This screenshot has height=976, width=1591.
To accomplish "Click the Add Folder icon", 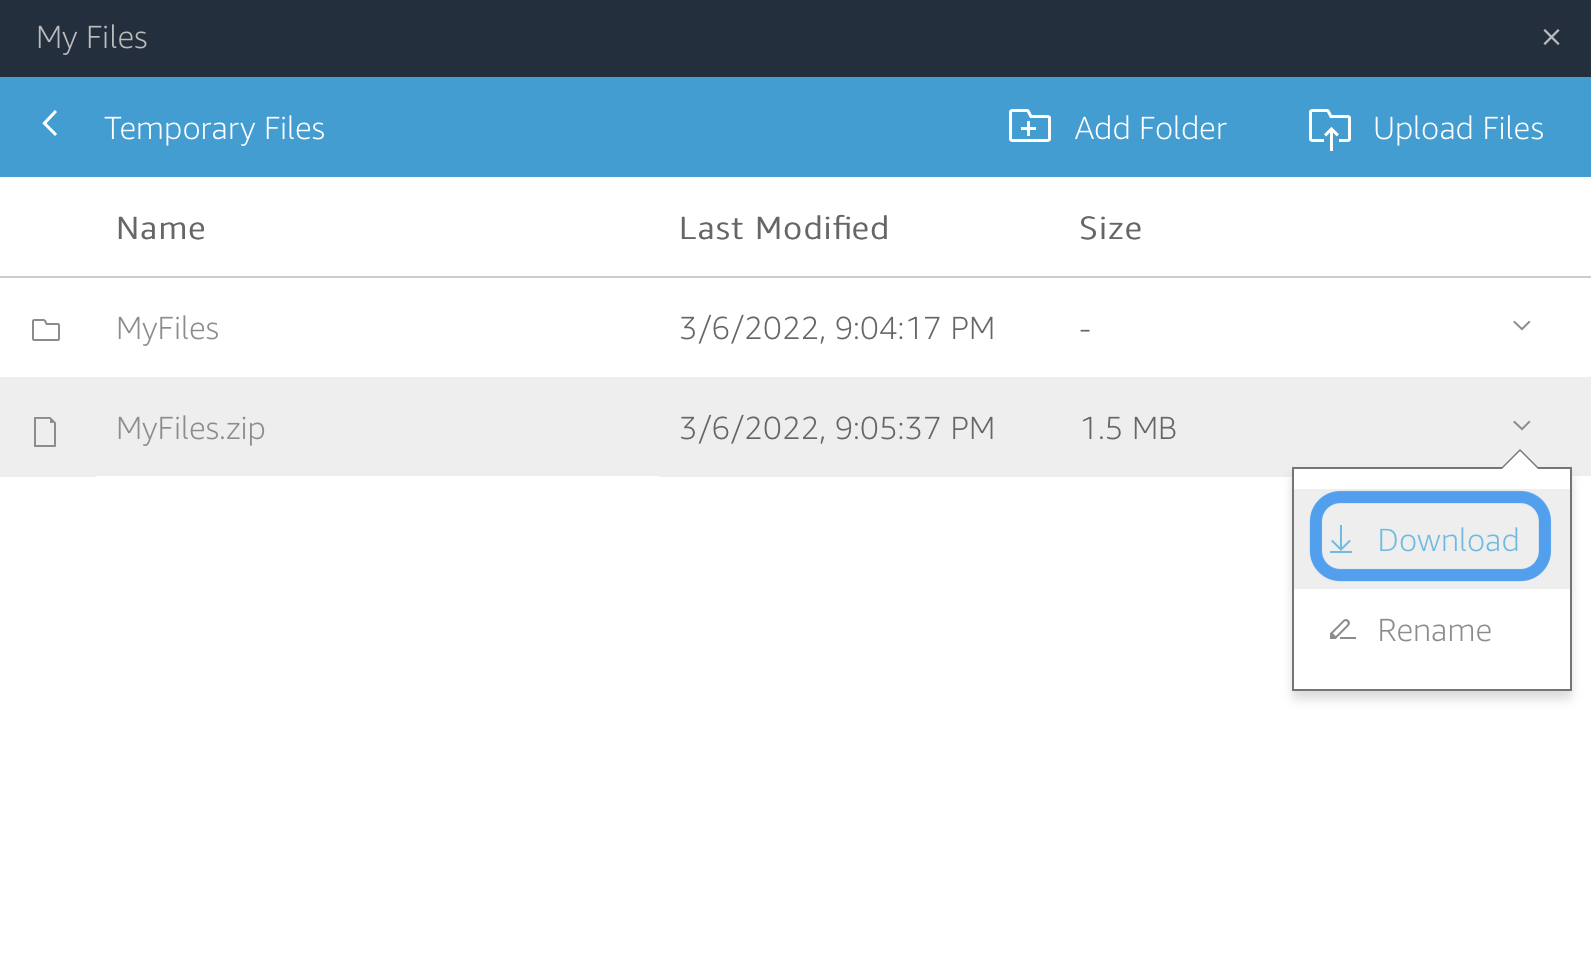I will pyautogui.click(x=1029, y=127).
